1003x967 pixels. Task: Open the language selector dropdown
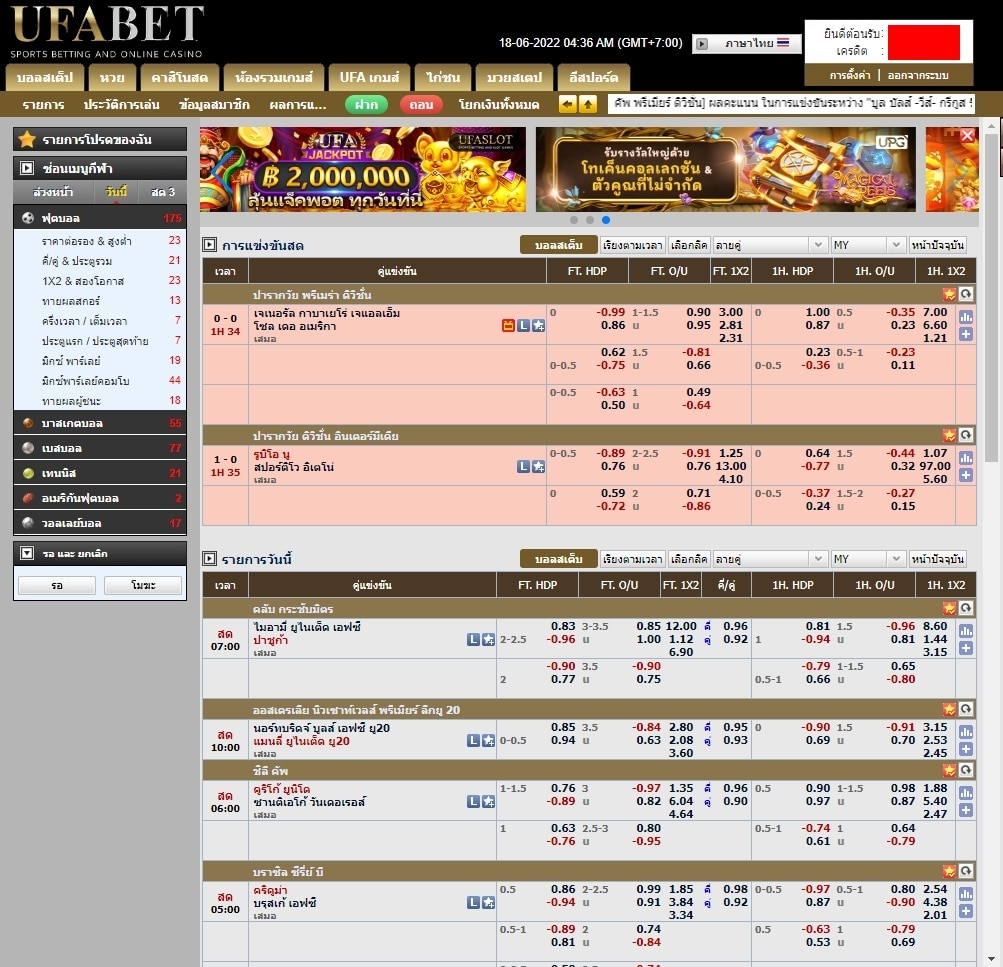[746, 44]
